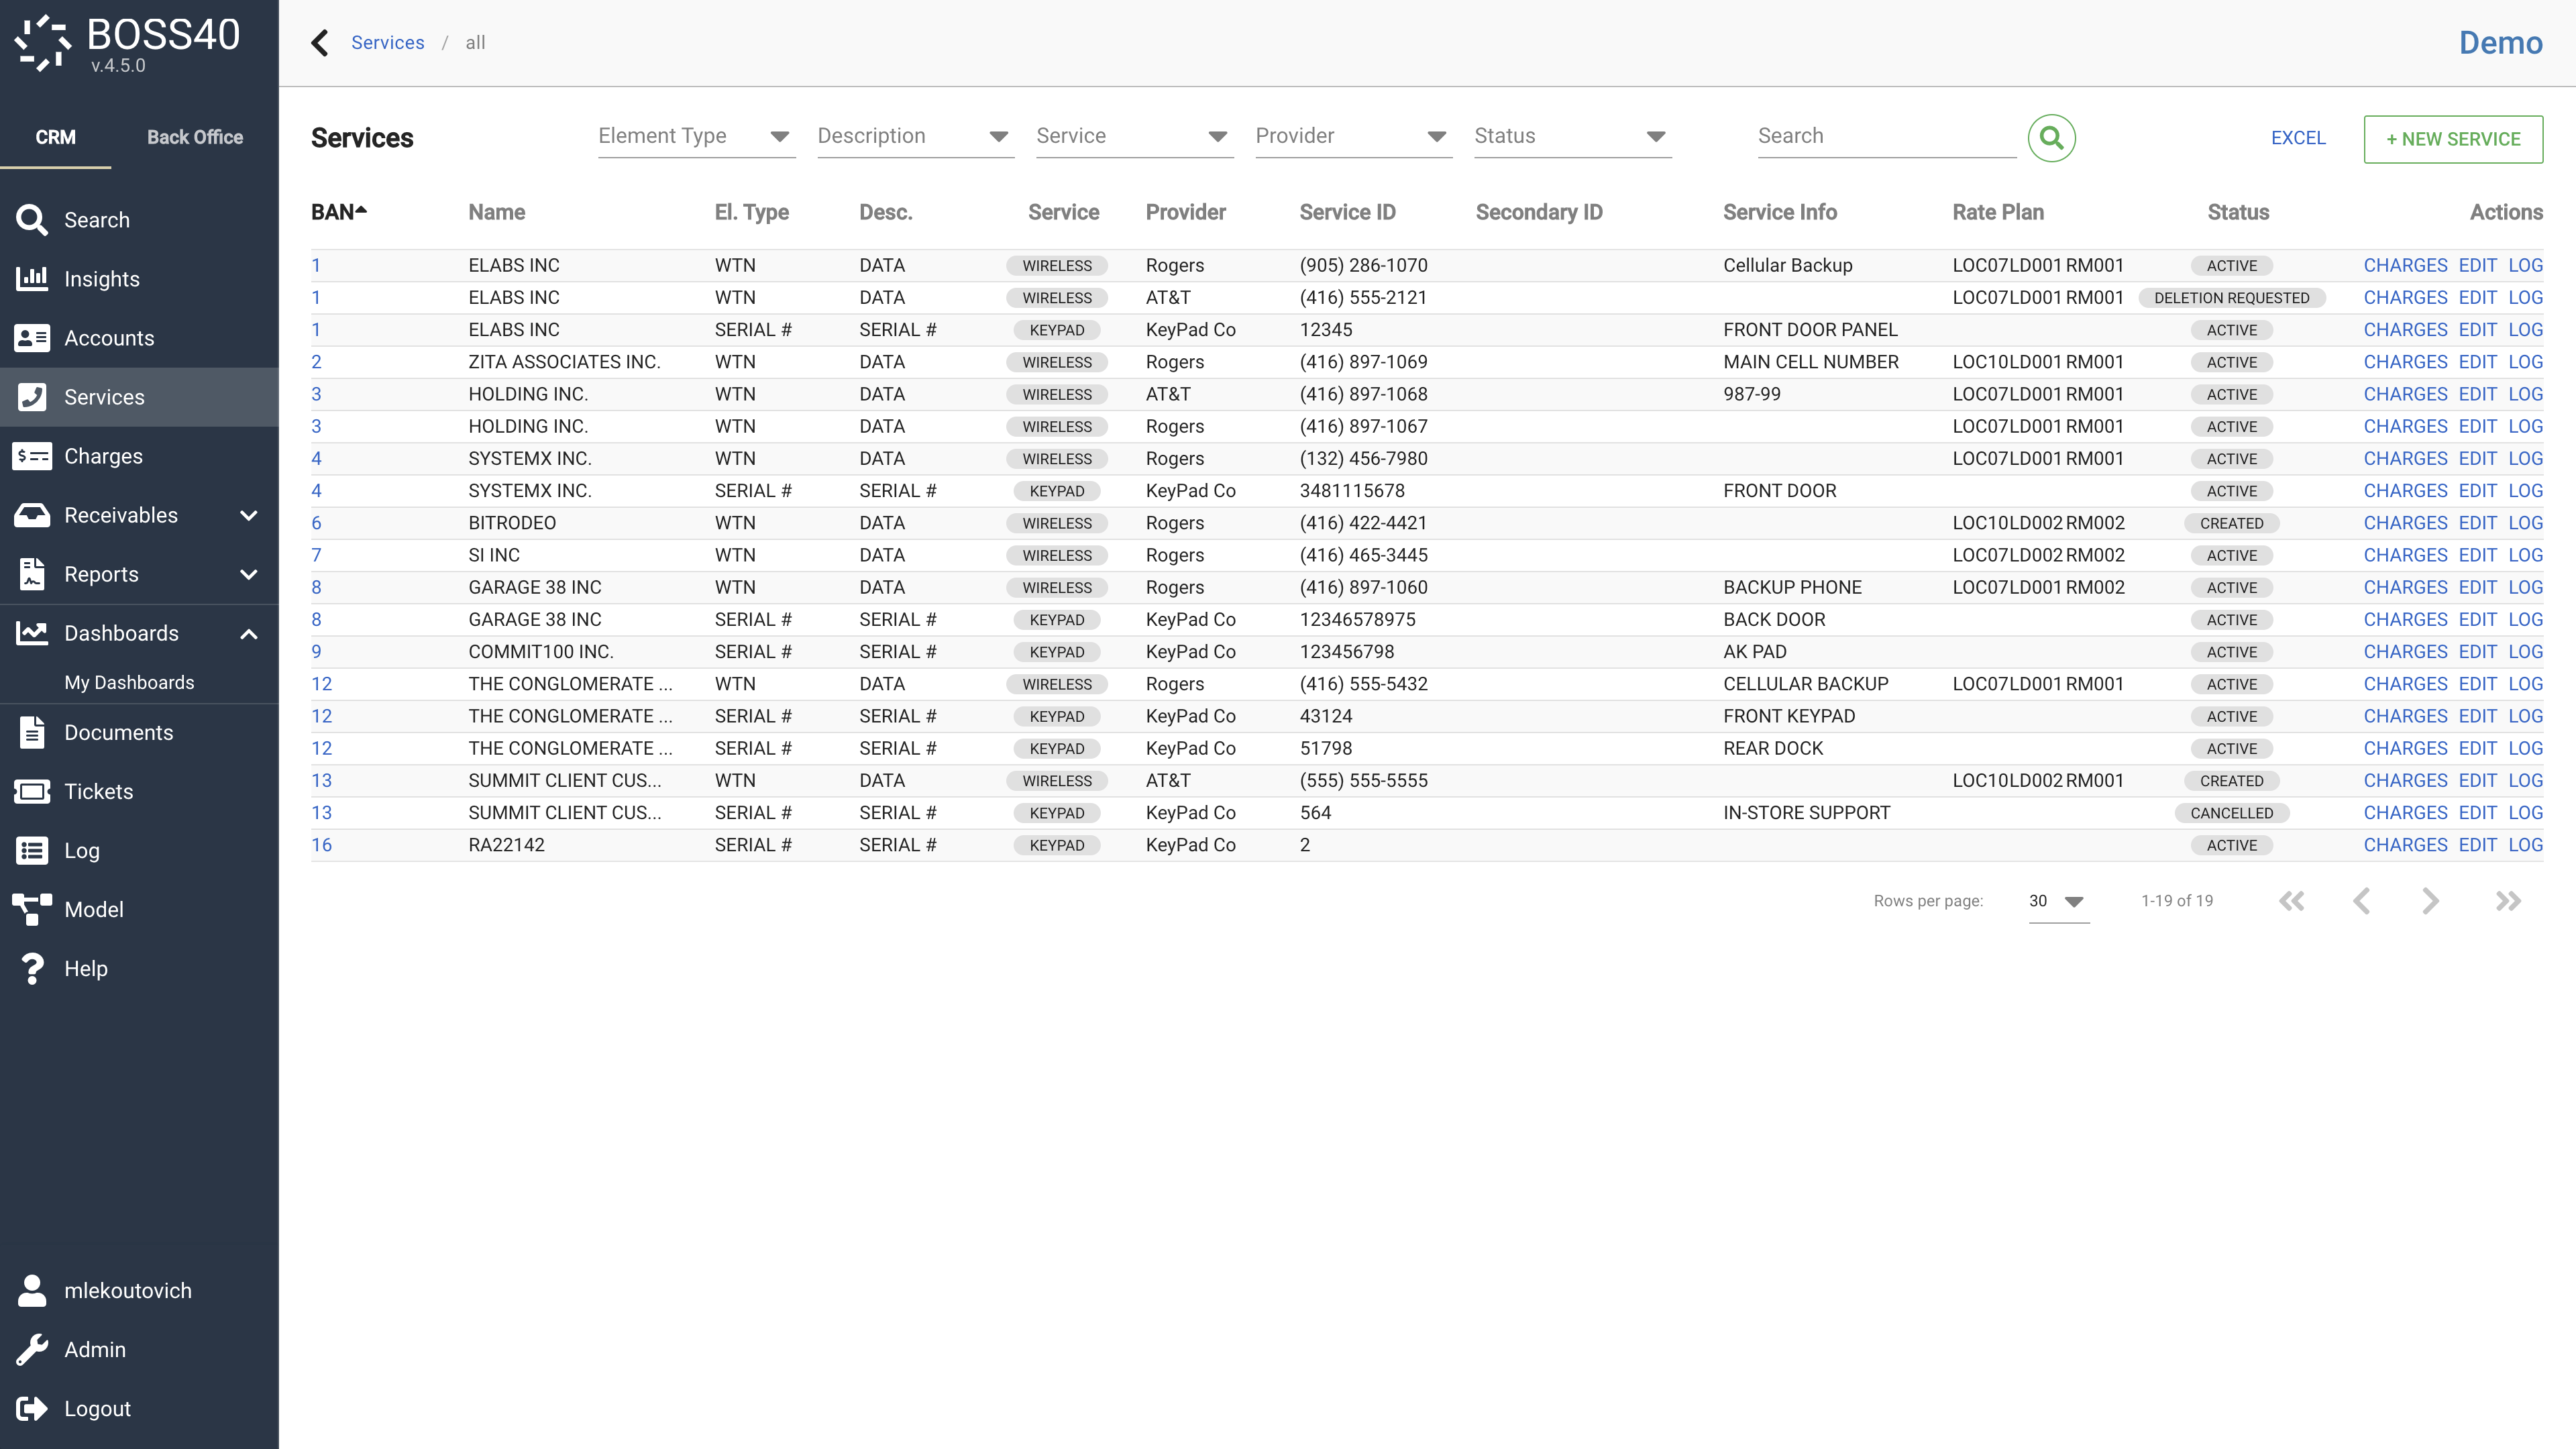Click Logout in the sidebar
Image resolution: width=2576 pixels, height=1449 pixels.
click(x=97, y=1408)
